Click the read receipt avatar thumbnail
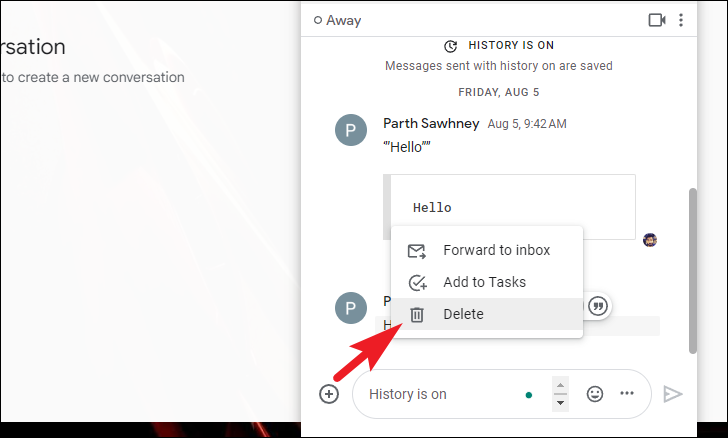728x438 pixels. (x=650, y=240)
